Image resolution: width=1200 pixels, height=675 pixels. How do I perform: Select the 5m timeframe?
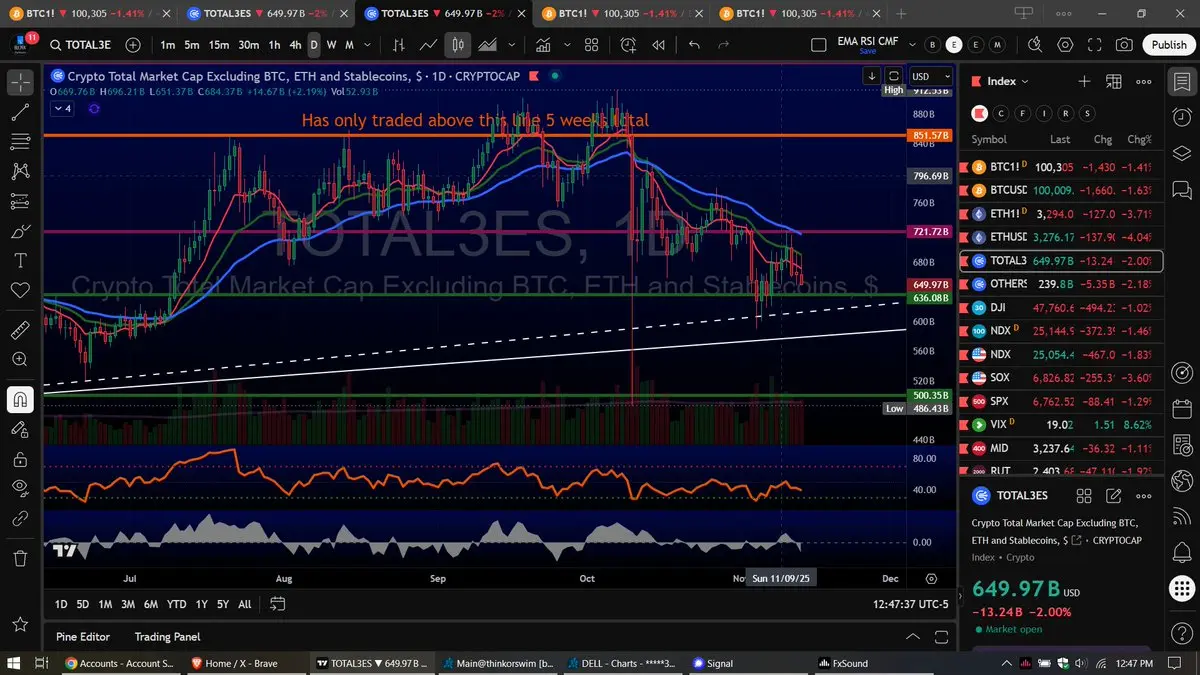coord(191,45)
